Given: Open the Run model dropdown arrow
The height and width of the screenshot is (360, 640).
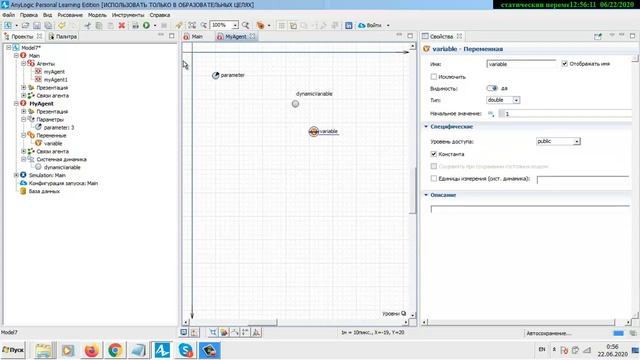Looking at the screenshot, I should [x=155, y=25].
